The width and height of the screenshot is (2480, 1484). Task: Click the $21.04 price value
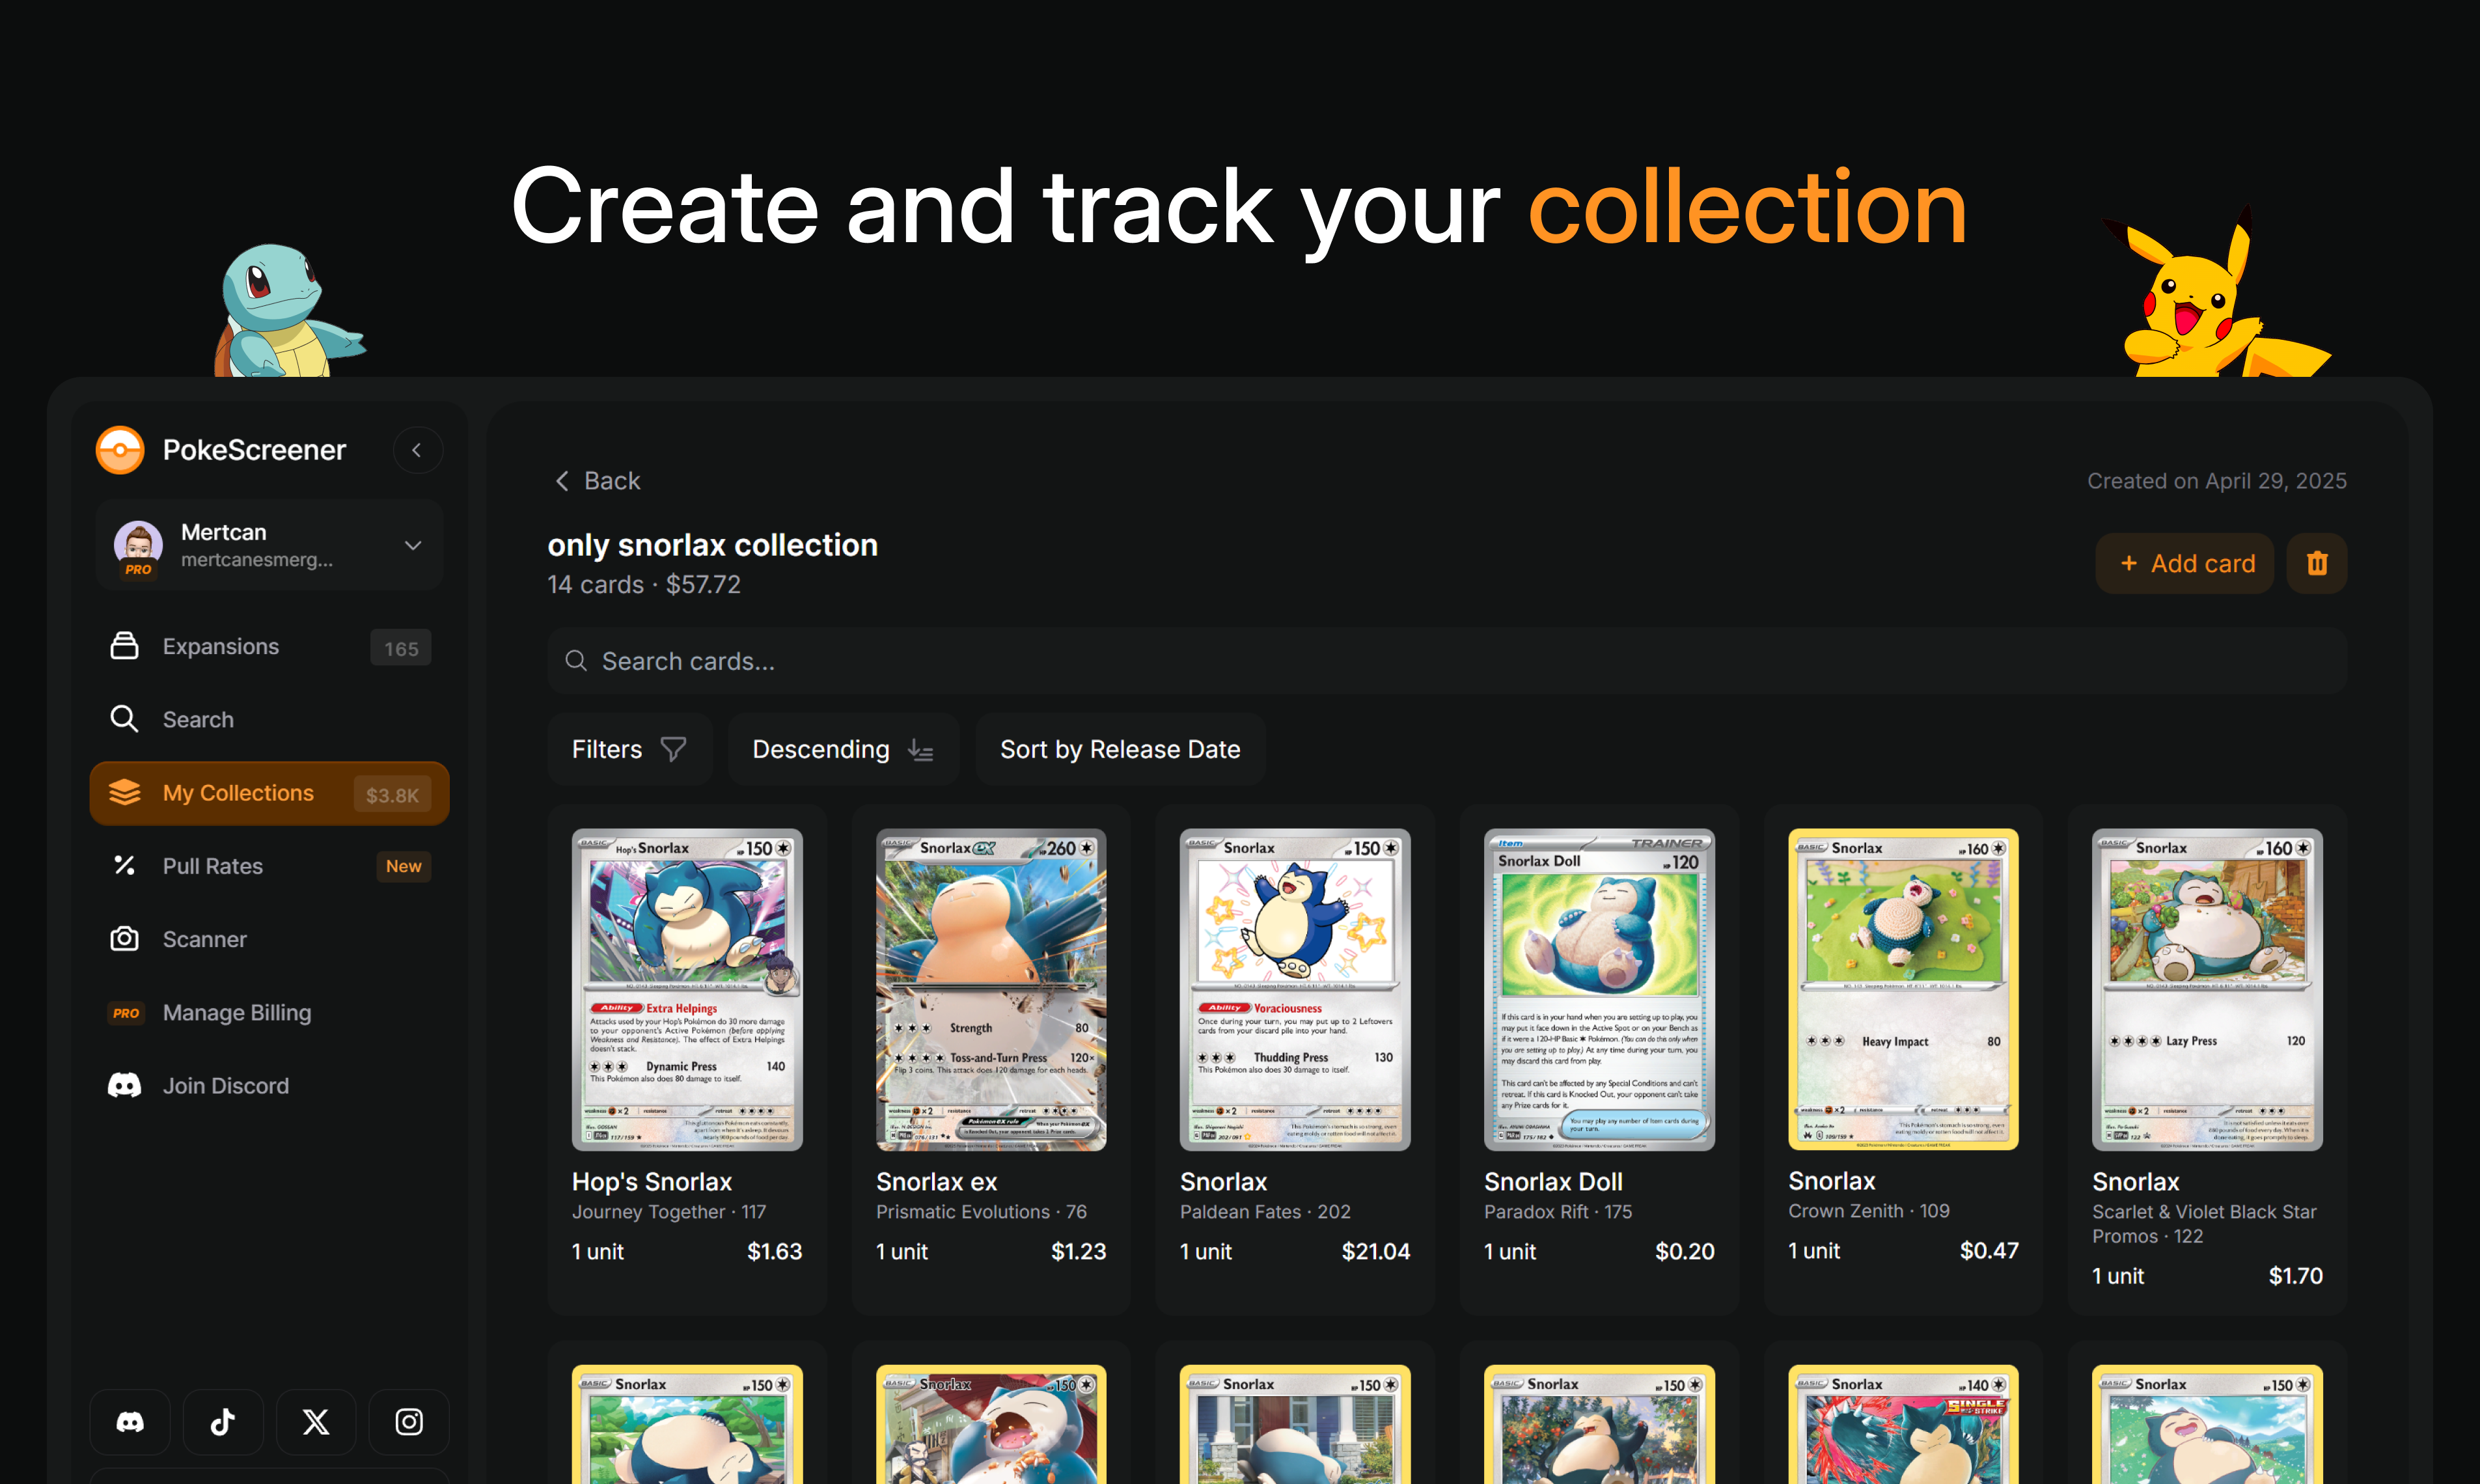[x=1375, y=1252]
